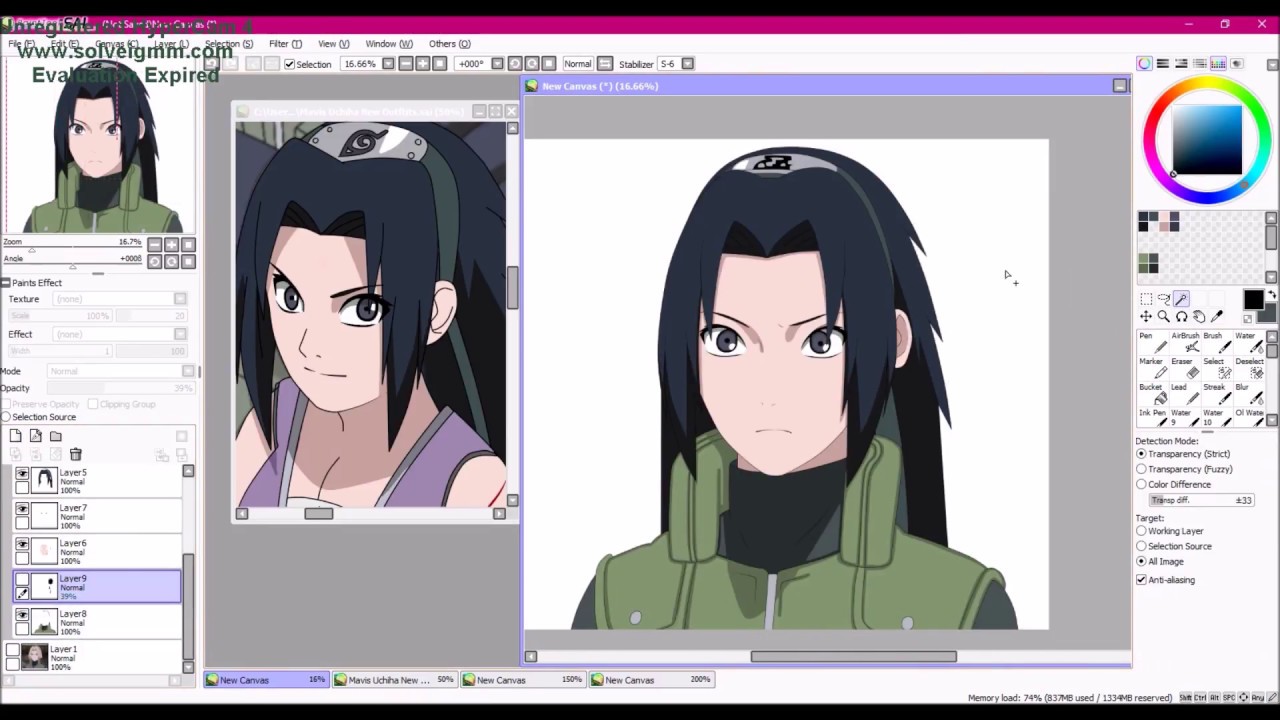Disable the Anti-aliasing checkbox
The height and width of the screenshot is (720, 1280).
point(1141,580)
